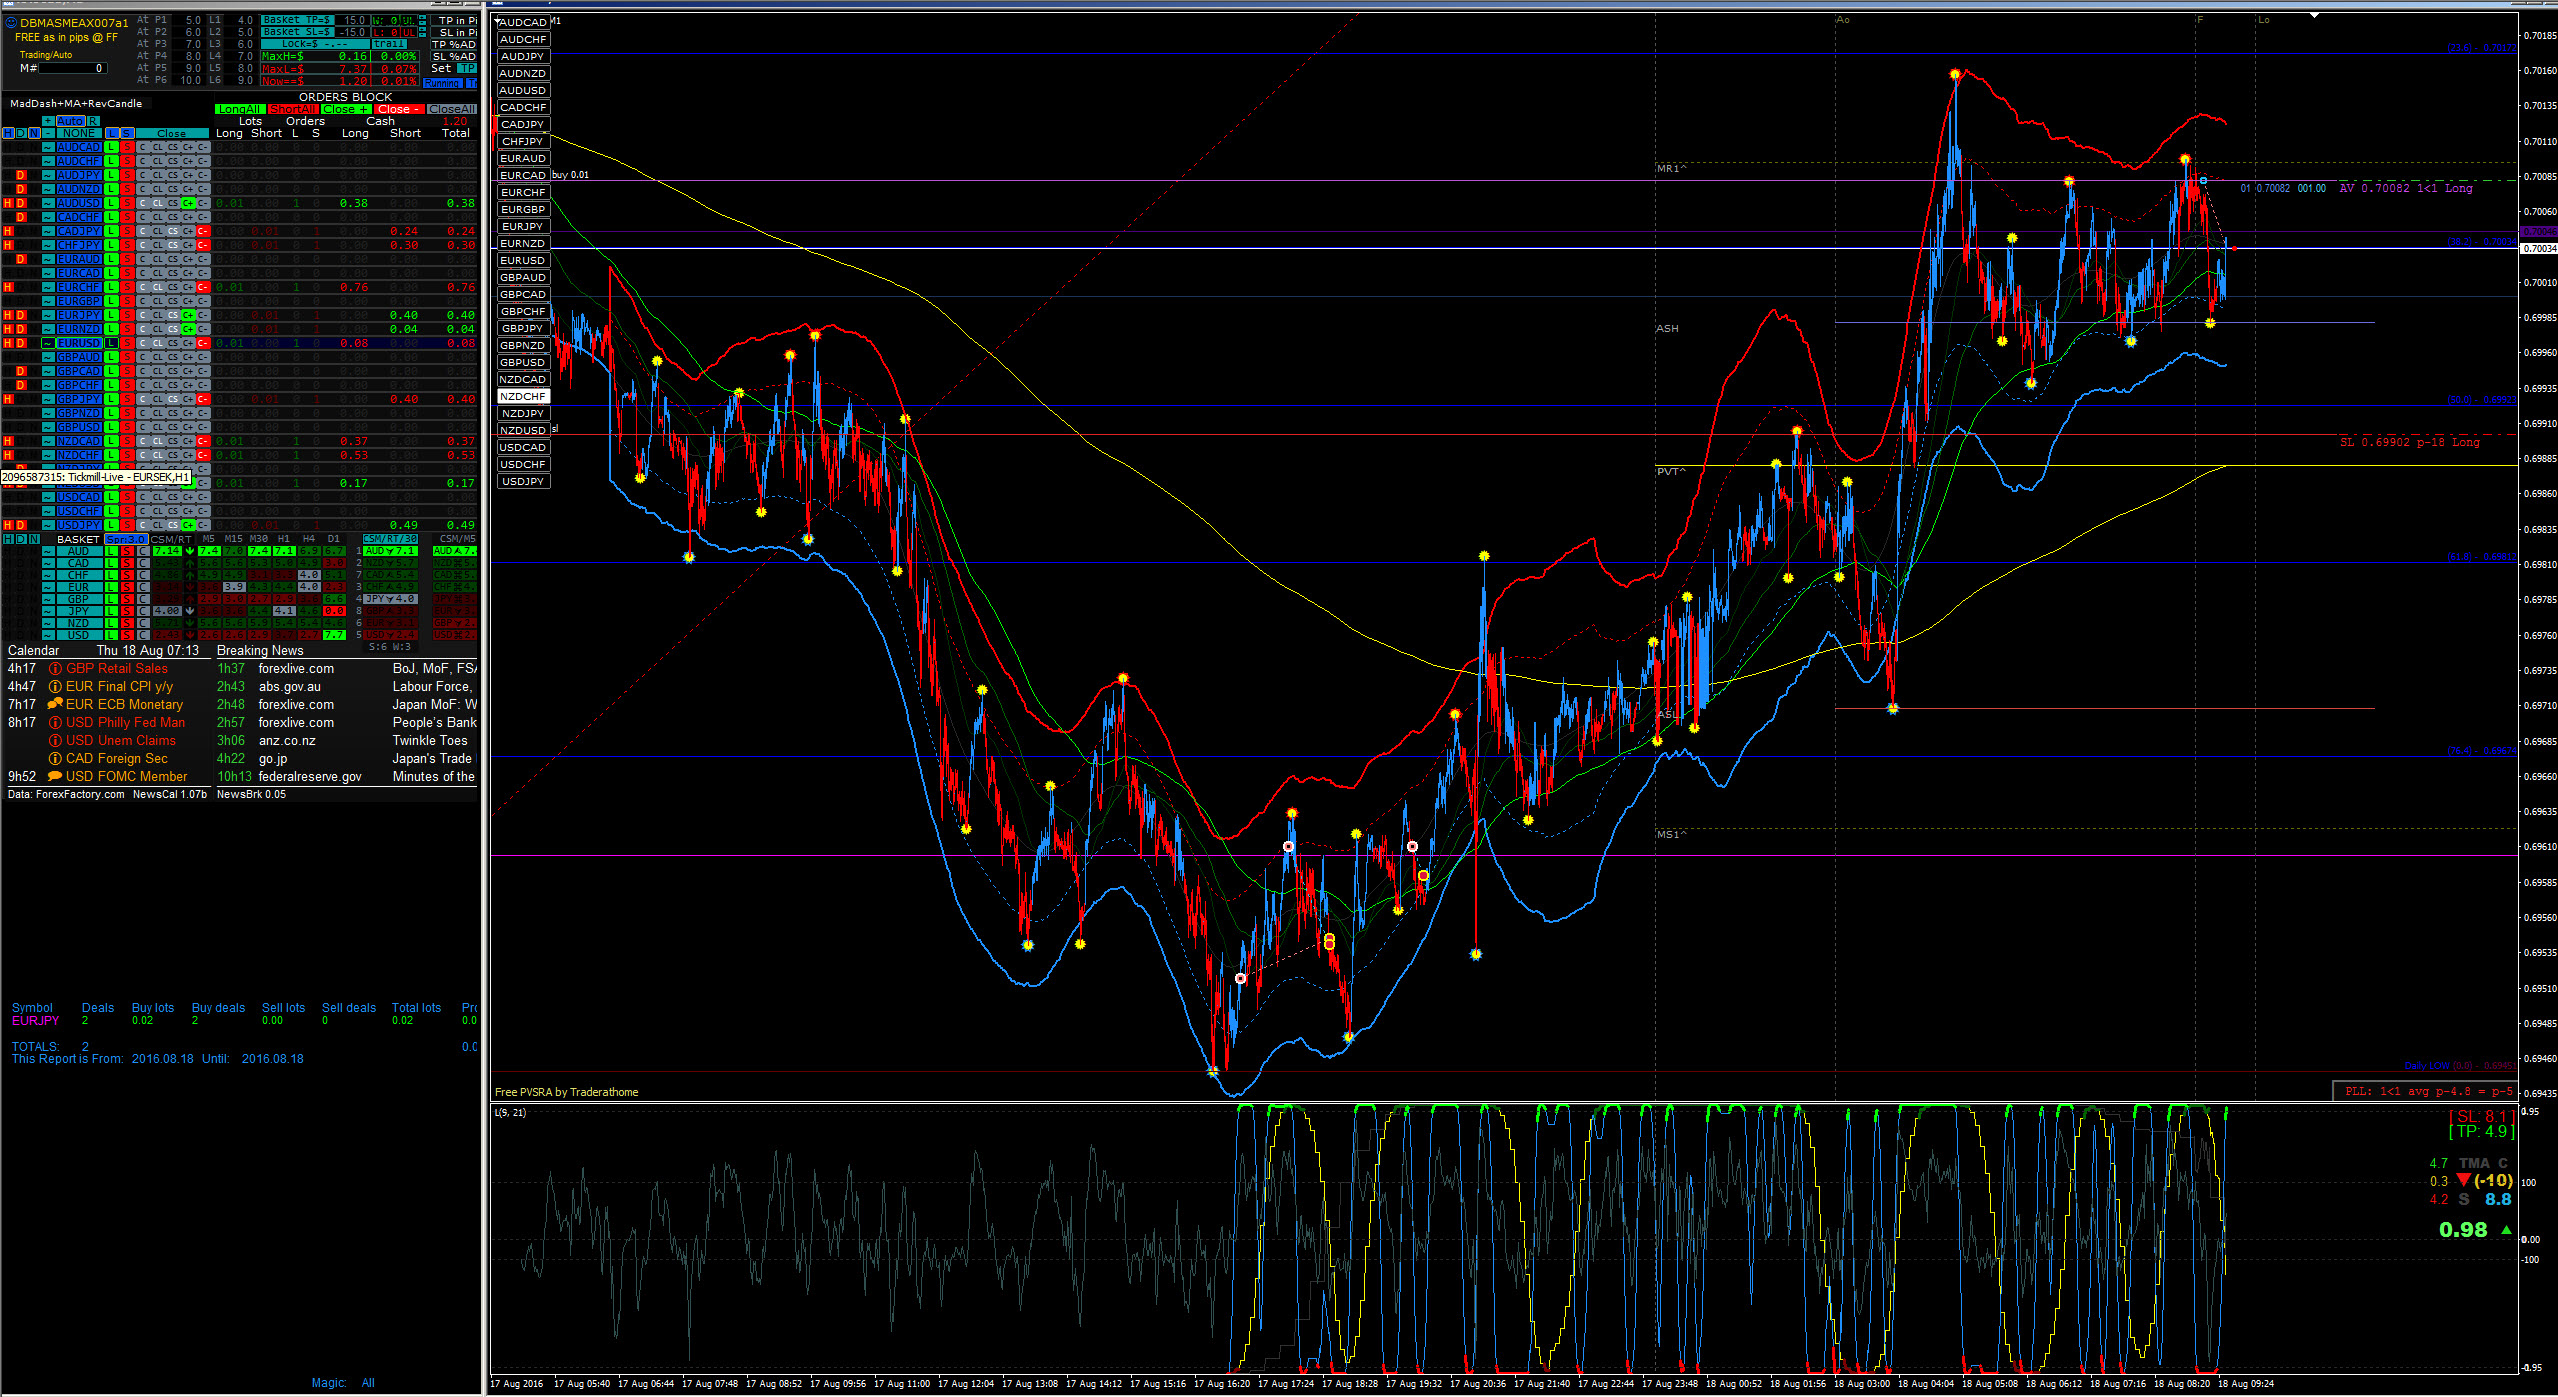Click the ShortAll button
This screenshot has width=2558, height=1397.
(x=292, y=109)
